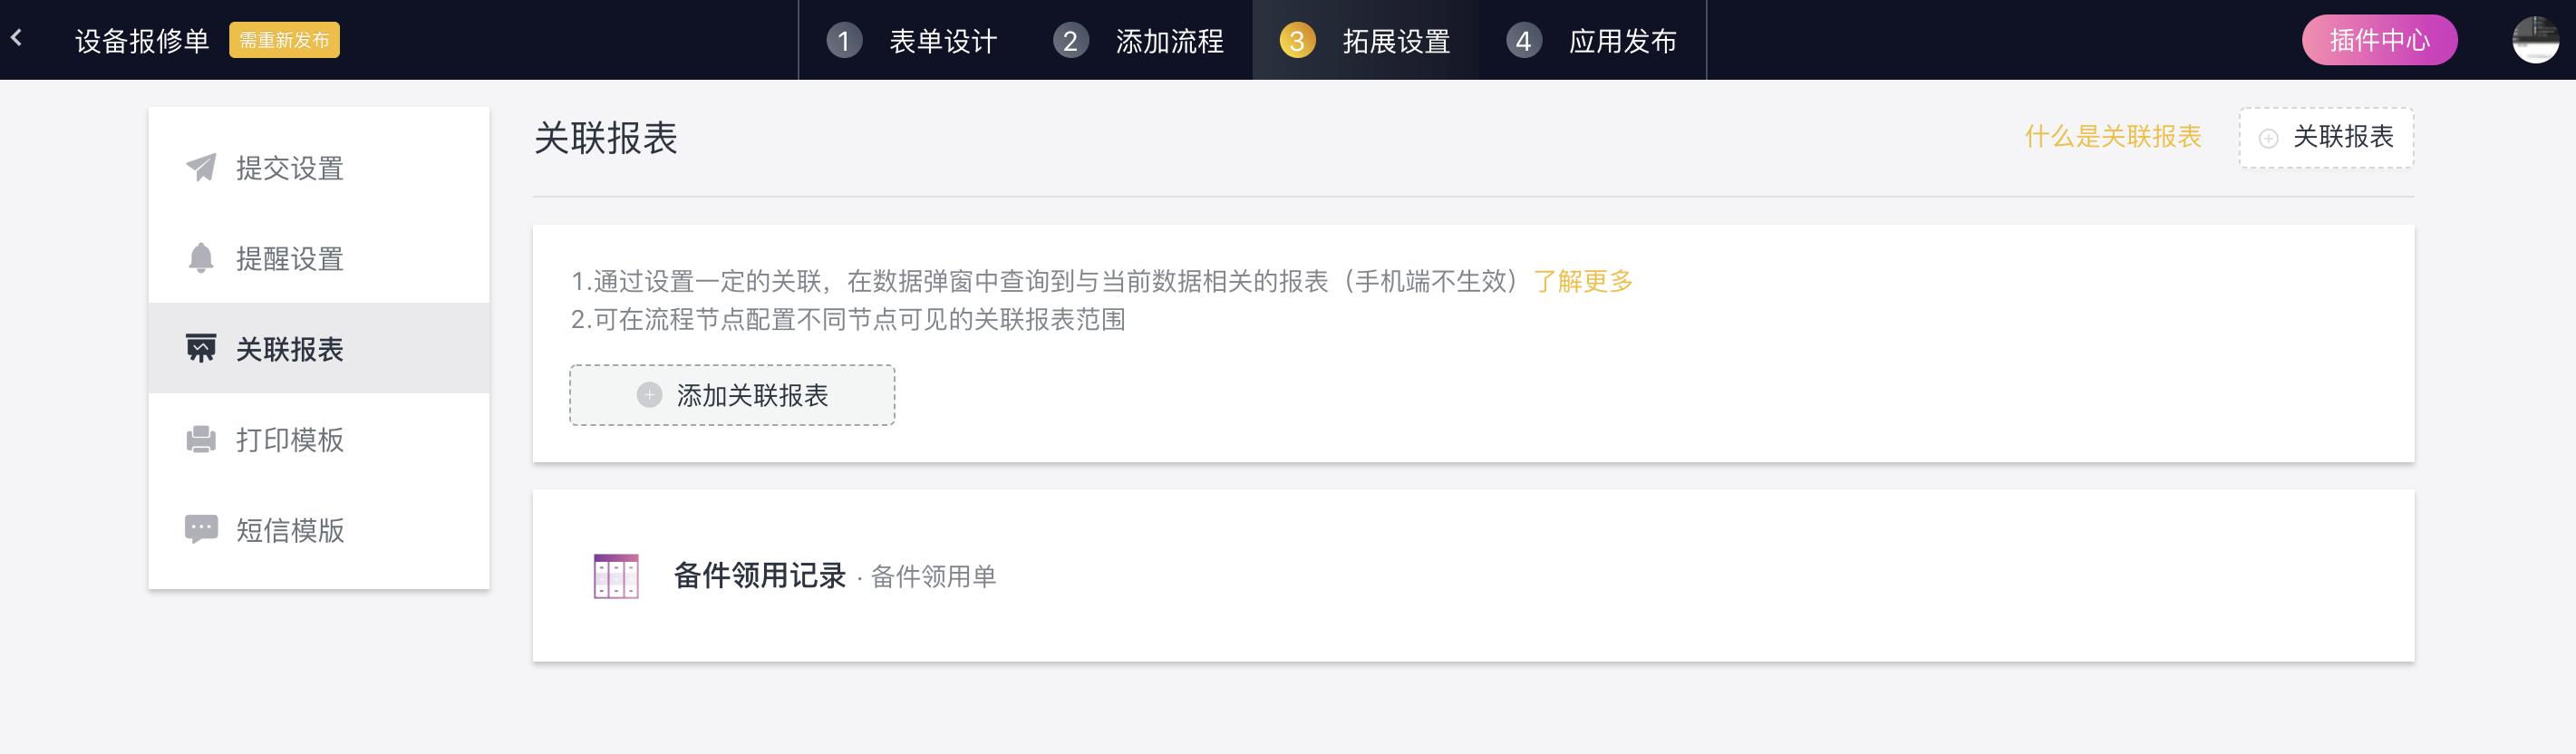Viewport: 2576px width, 754px height.
Task: Open the 什么是关联报表 help link
Action: tap(2113, 137)
